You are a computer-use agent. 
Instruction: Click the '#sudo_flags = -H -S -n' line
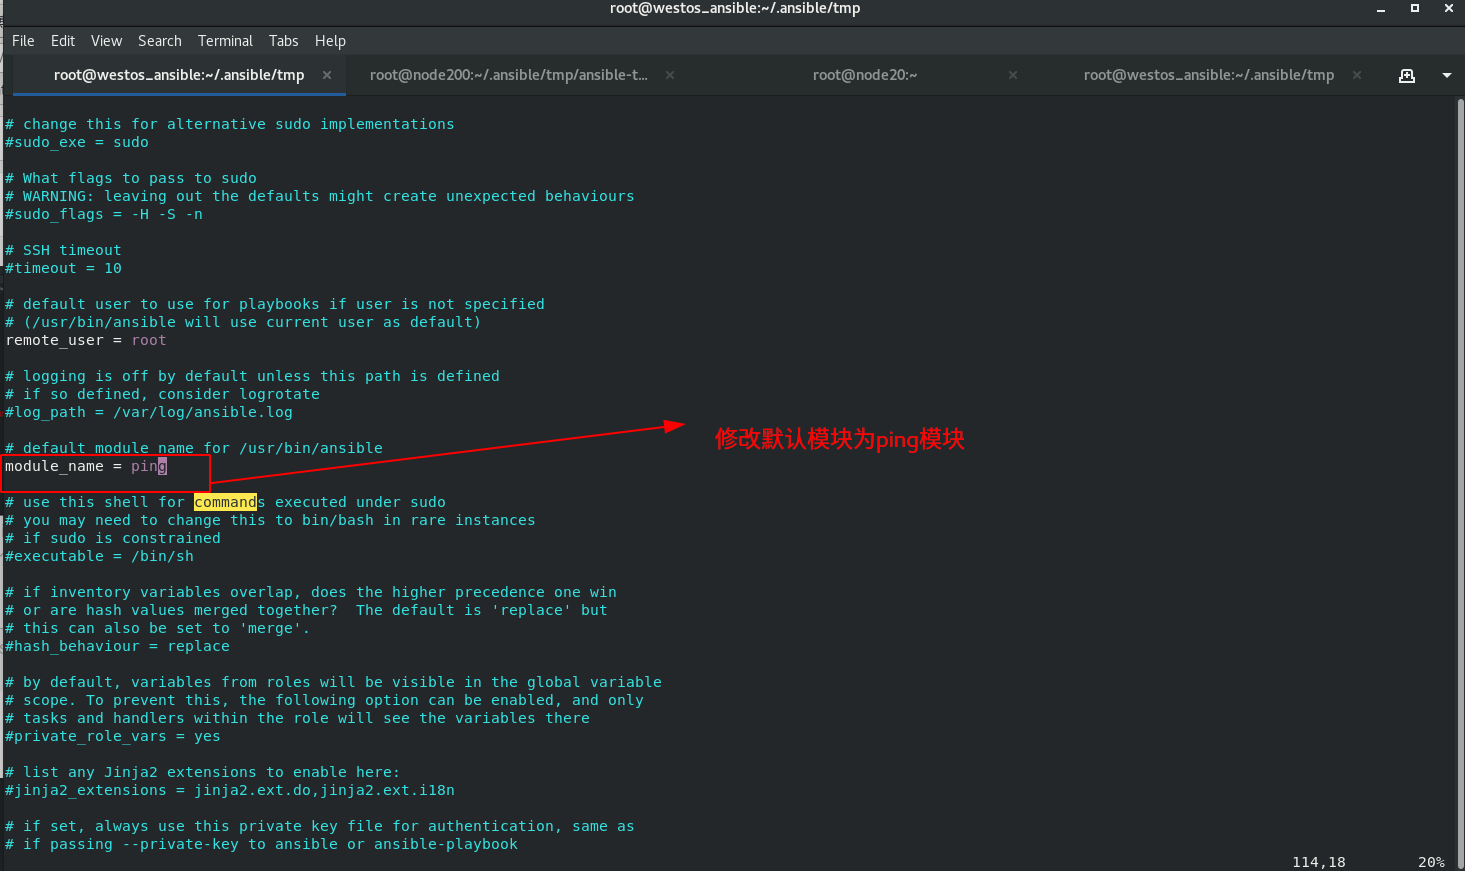(104, 214)
